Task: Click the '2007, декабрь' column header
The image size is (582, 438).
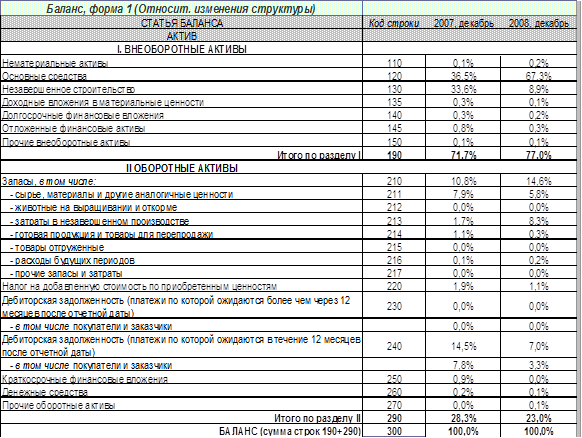Action: pos(463,23)
